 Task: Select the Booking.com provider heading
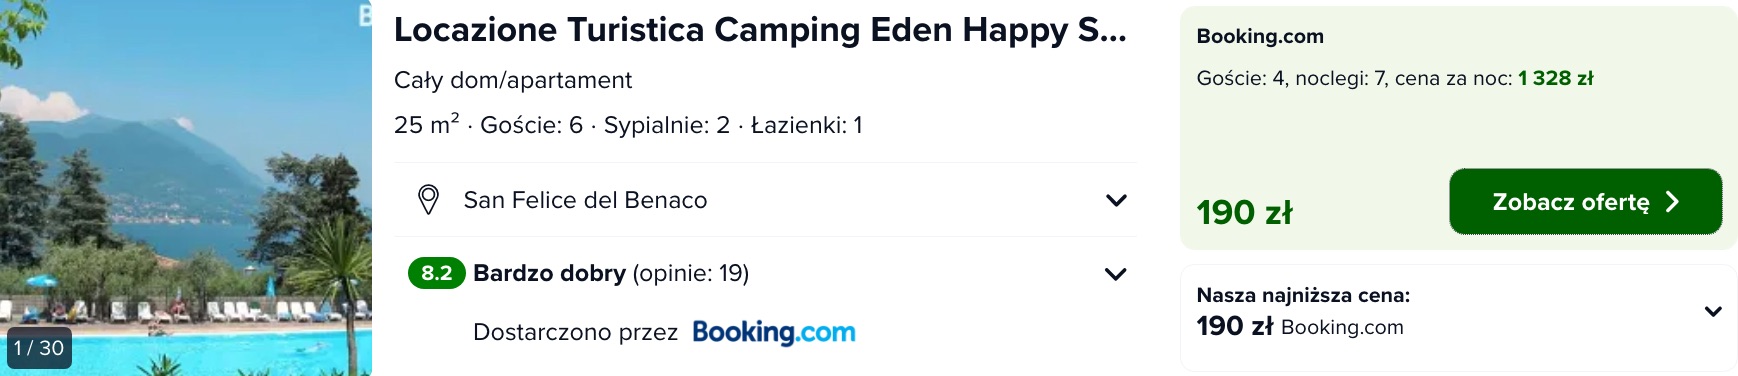pos(1260,36)
